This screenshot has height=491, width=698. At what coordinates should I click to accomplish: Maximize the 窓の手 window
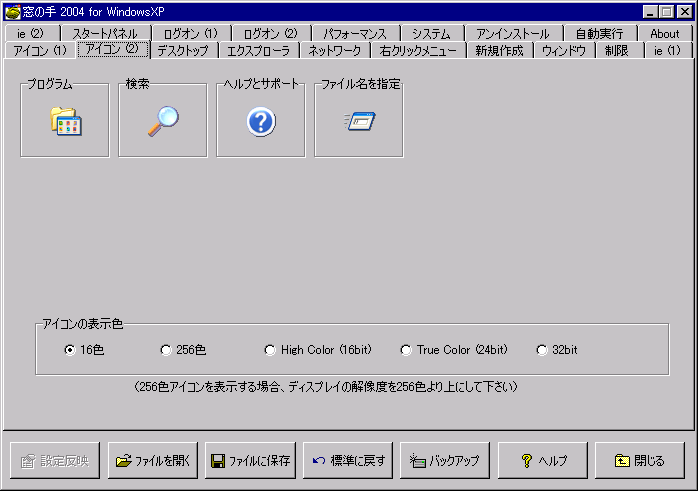[x=666, y=12]
